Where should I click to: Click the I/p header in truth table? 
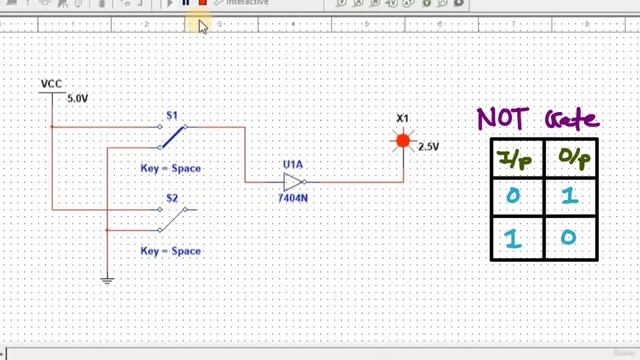tap(515, 159)
